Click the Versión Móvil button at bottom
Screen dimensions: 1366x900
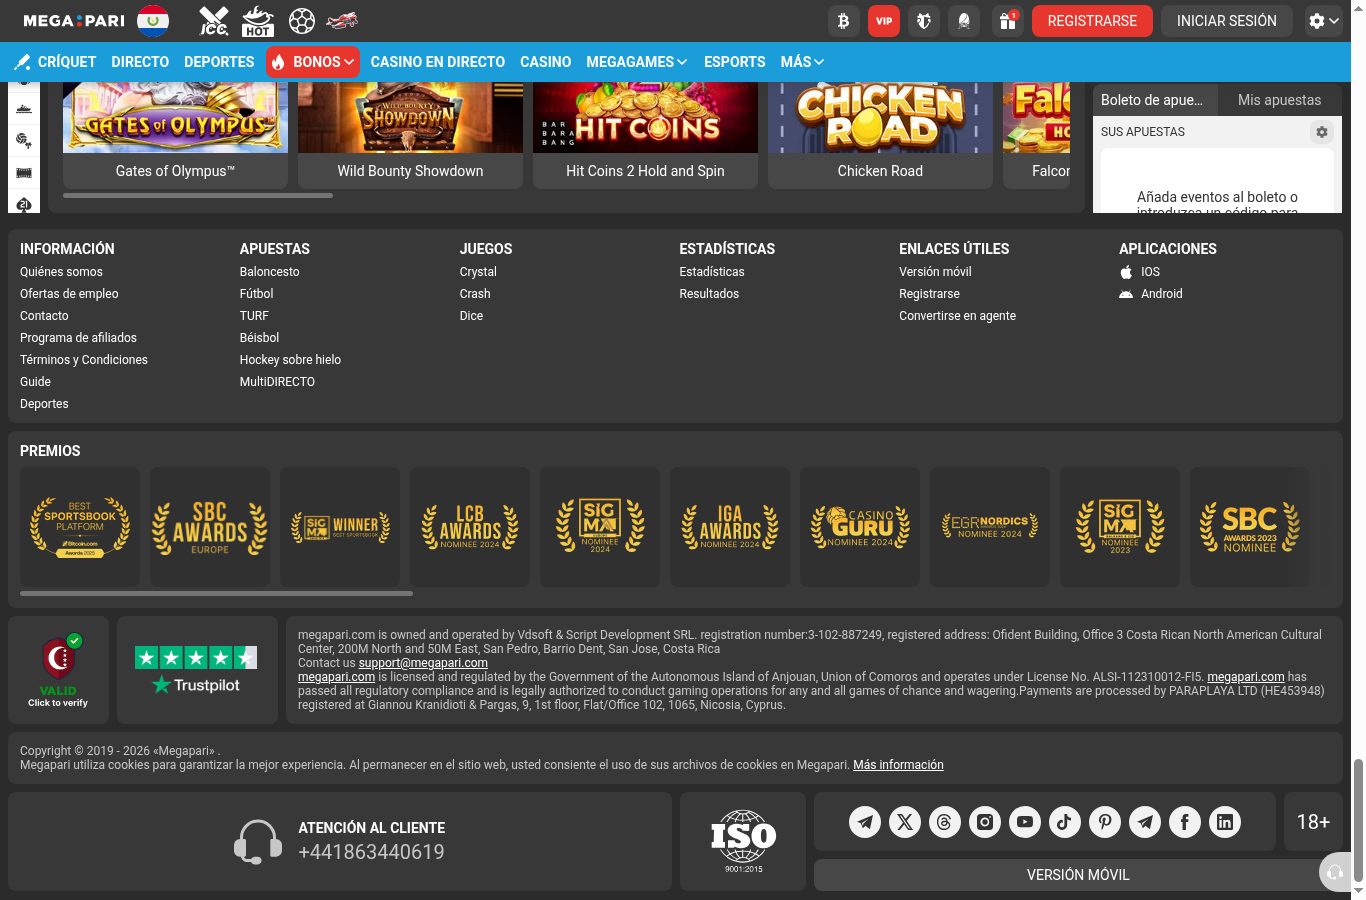point(1078,875)
